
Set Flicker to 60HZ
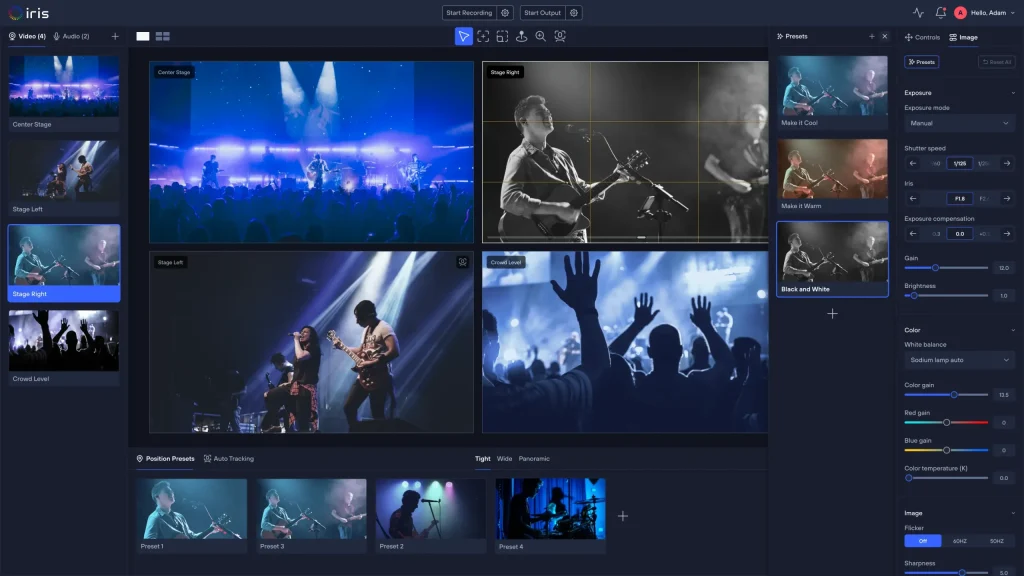(959, 541)
